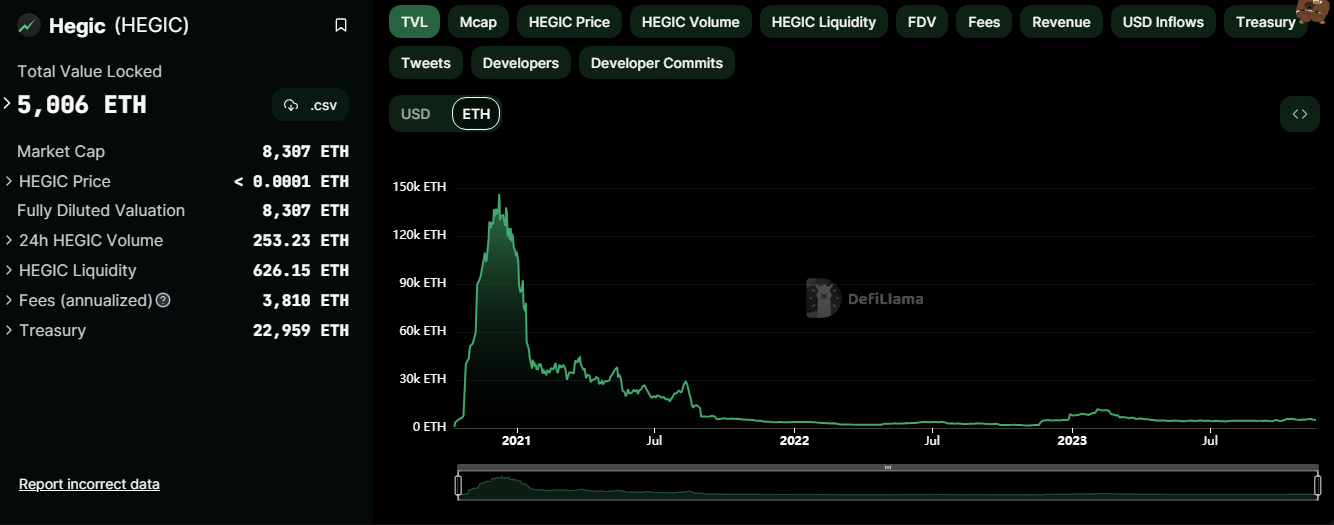Click the Hegic protocol logo icon
The height and width of the screenshot is (525, 1334).
29,25
